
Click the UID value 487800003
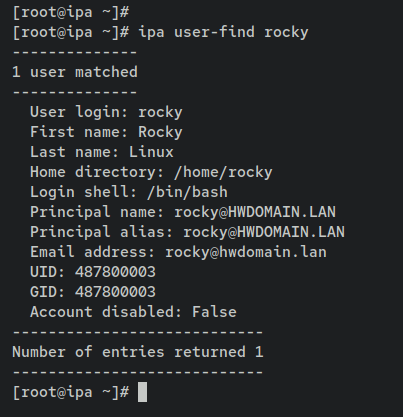115,272
